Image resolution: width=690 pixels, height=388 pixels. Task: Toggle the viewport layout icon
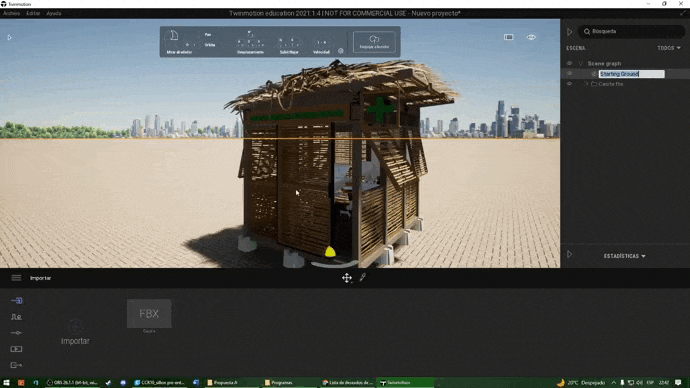[x=509, y=37]
